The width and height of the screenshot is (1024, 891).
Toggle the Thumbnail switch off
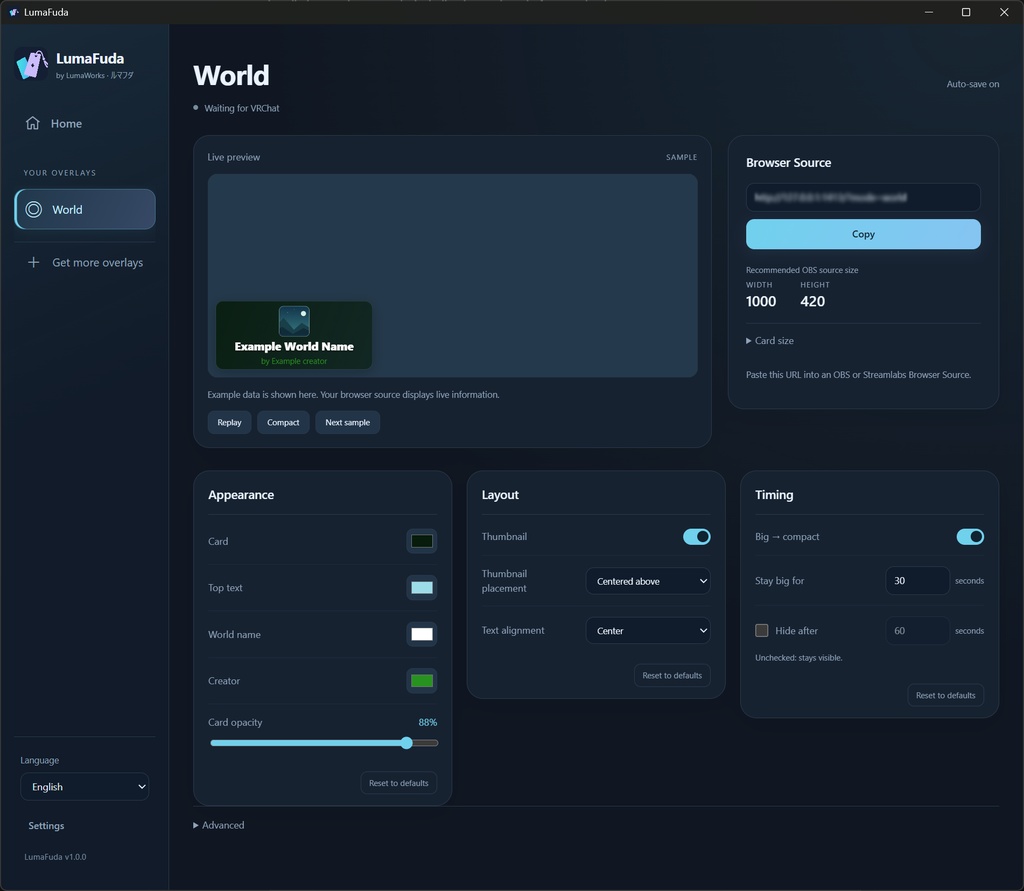click(696, 536)
